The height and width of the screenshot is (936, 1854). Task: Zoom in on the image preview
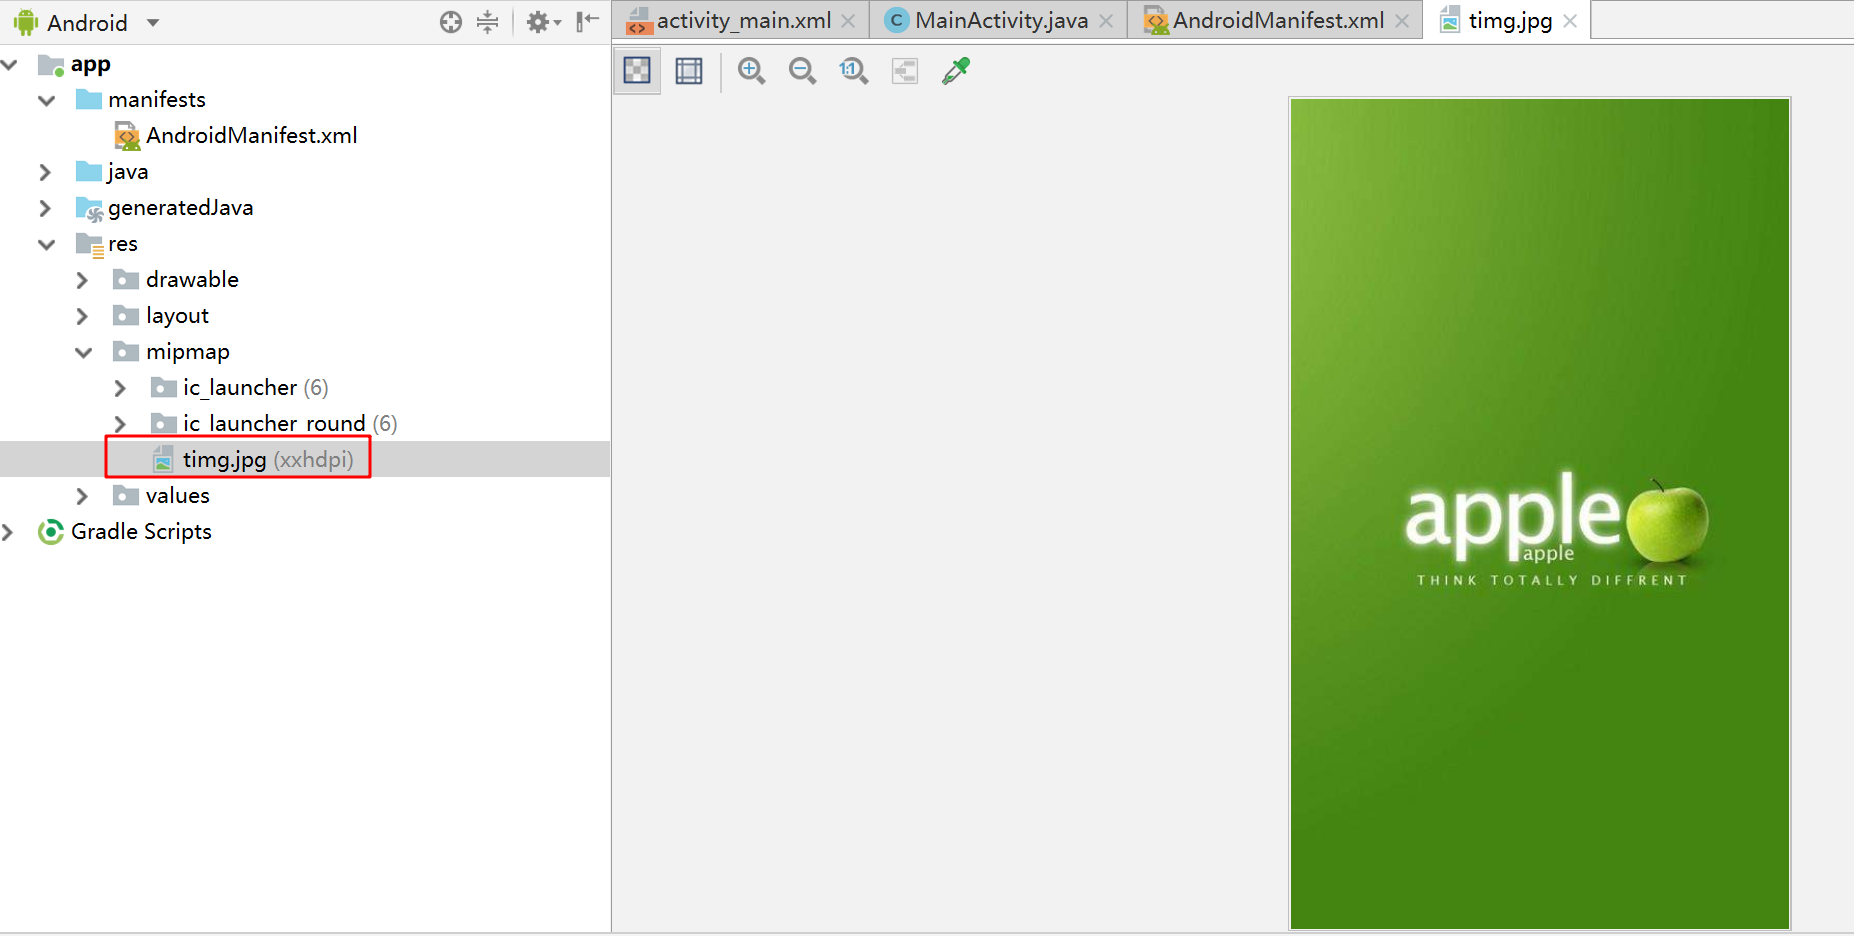click(751, 70)
